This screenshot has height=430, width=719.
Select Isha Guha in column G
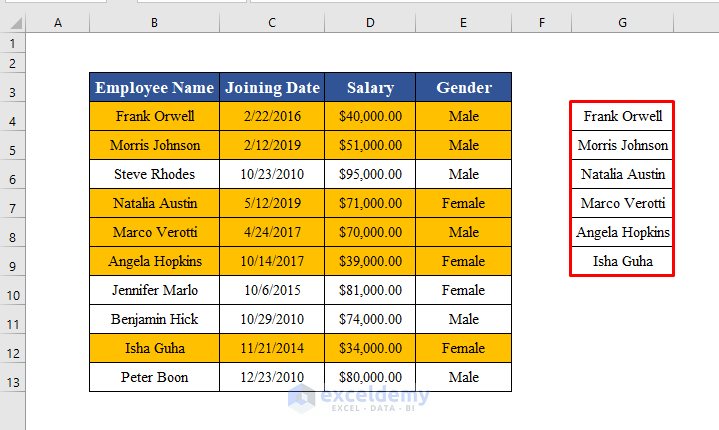click(x=622, y=261)
